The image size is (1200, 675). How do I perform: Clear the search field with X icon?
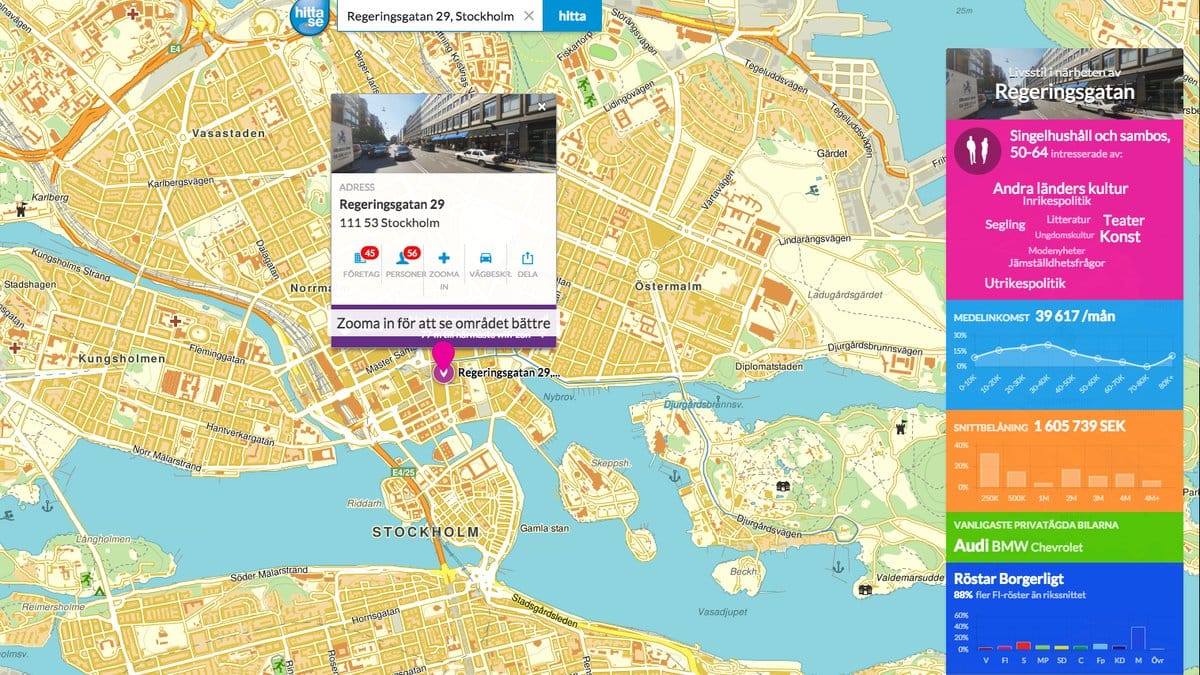point(529,16)
